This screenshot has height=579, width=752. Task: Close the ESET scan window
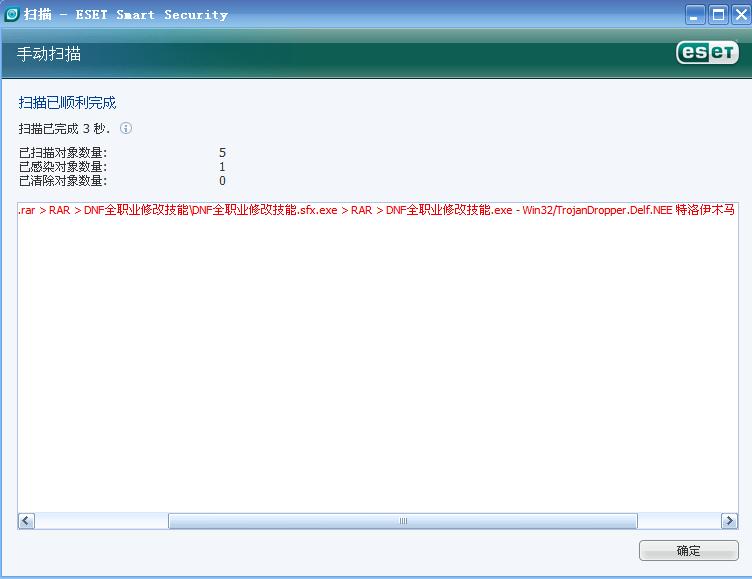click(x=741, y=15)
